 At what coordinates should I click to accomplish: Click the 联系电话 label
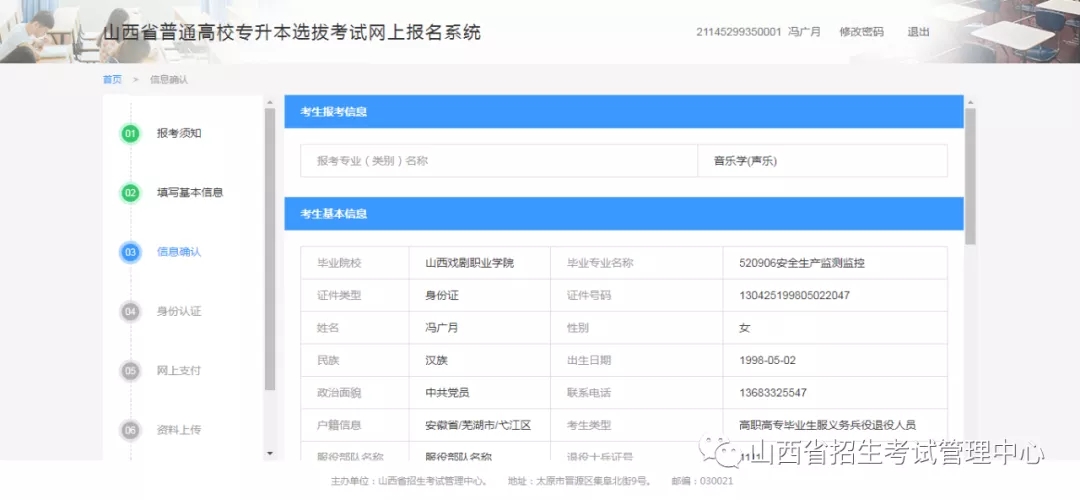(x=589, y=393)
